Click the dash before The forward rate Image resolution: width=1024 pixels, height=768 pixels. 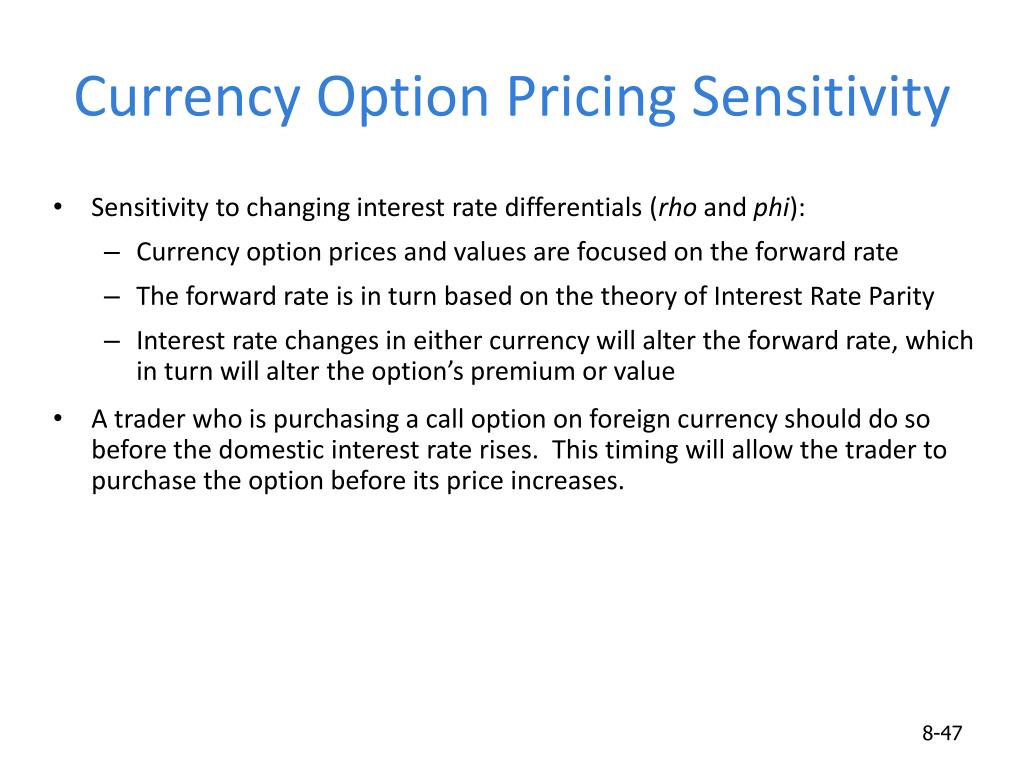pos(112,297)
